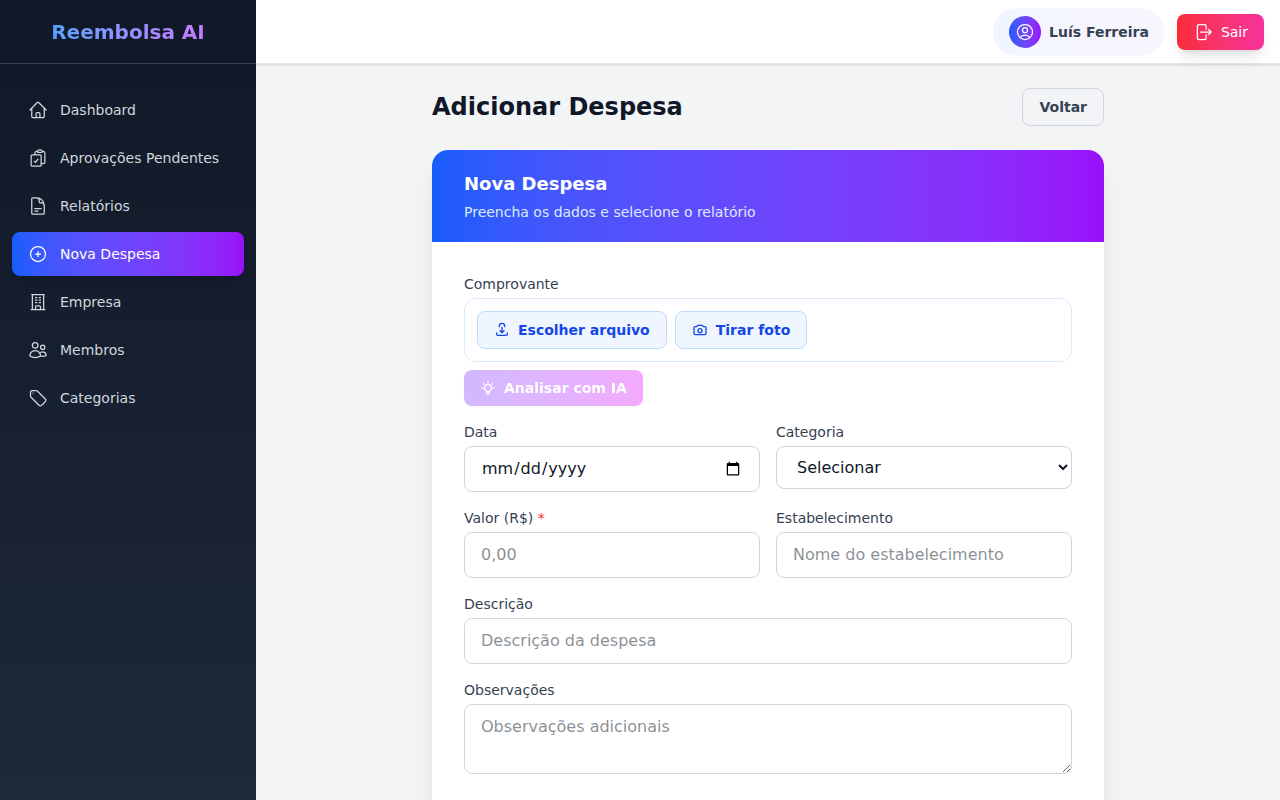Click Escolher arquivo upload button

(572, 330)
